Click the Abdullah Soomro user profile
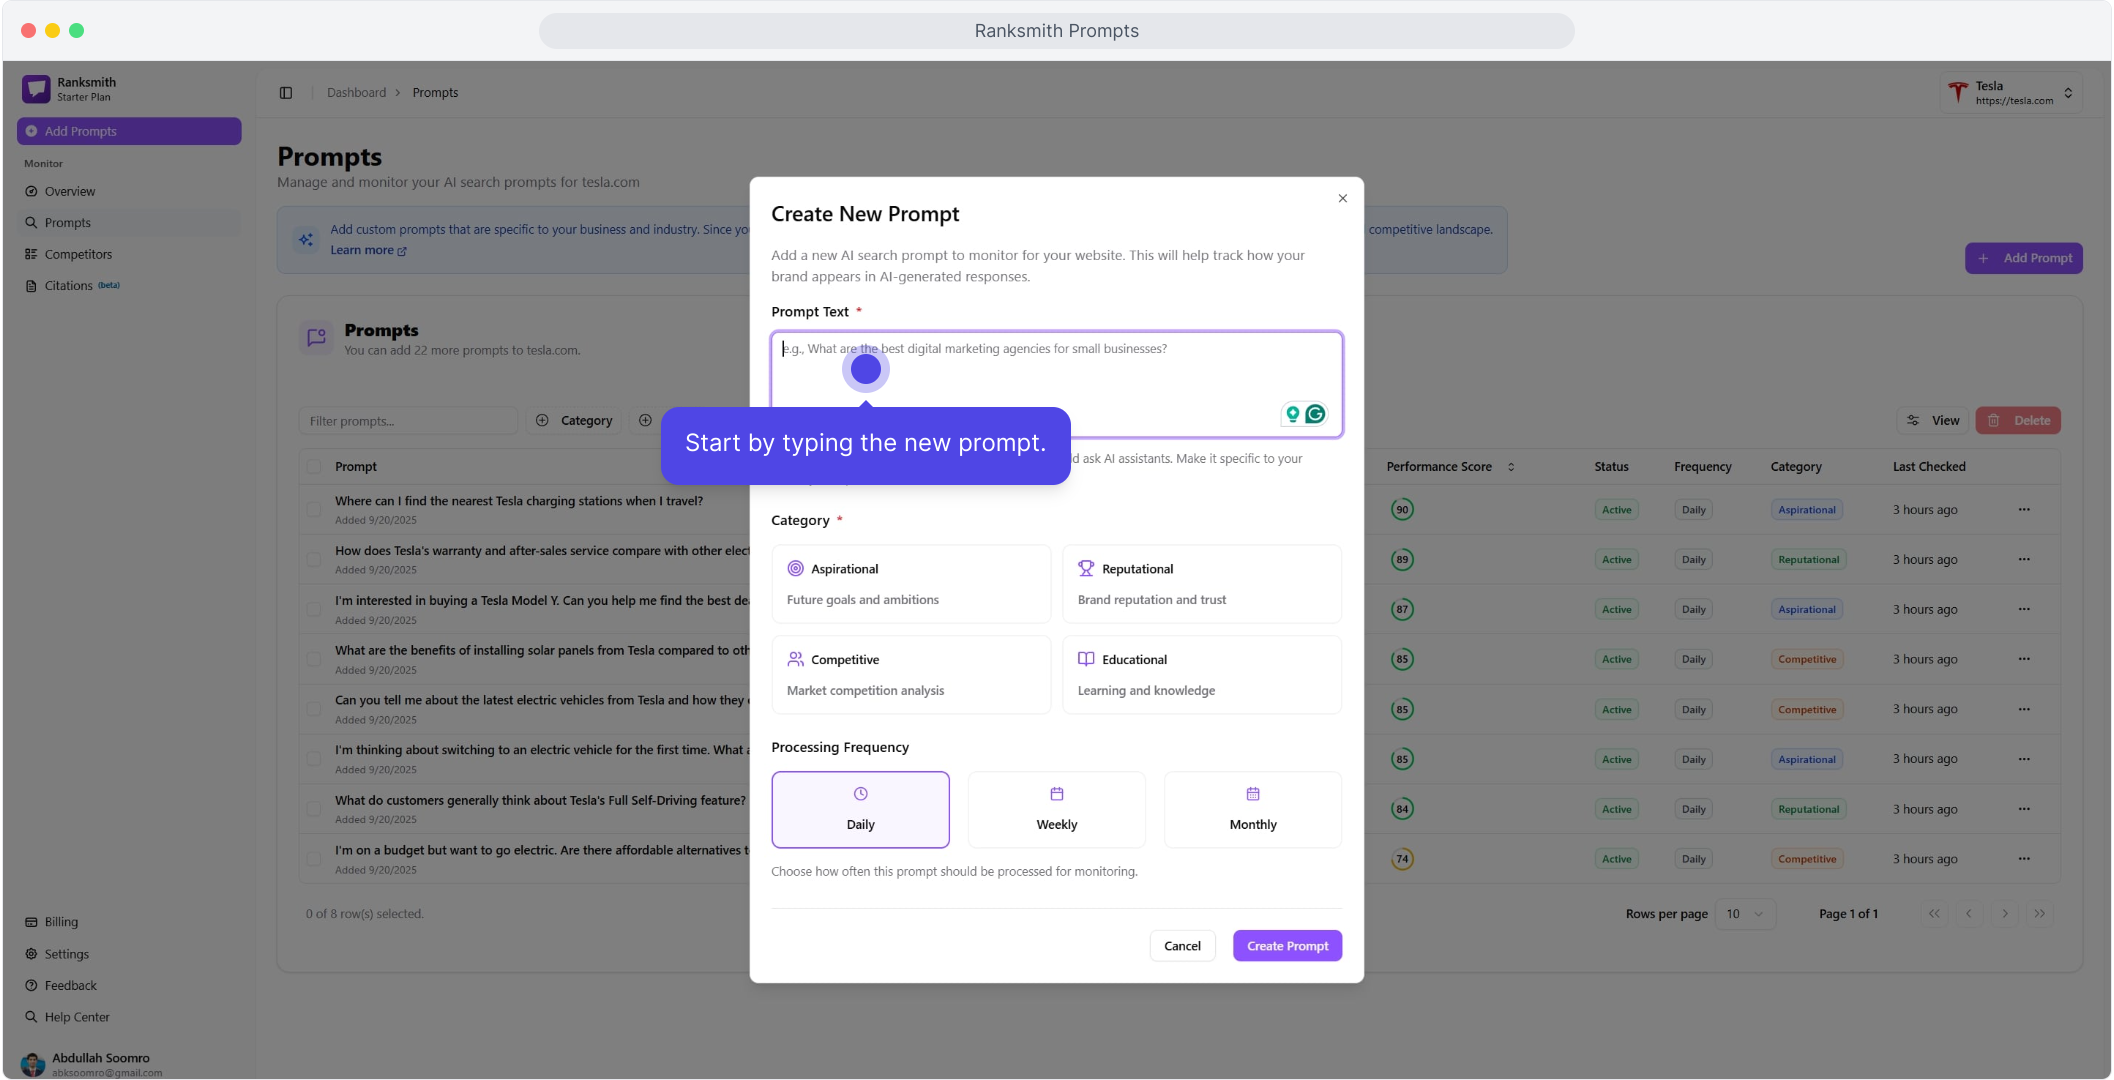This screenshot has width=2114, height=1080. pos(129,1064)
